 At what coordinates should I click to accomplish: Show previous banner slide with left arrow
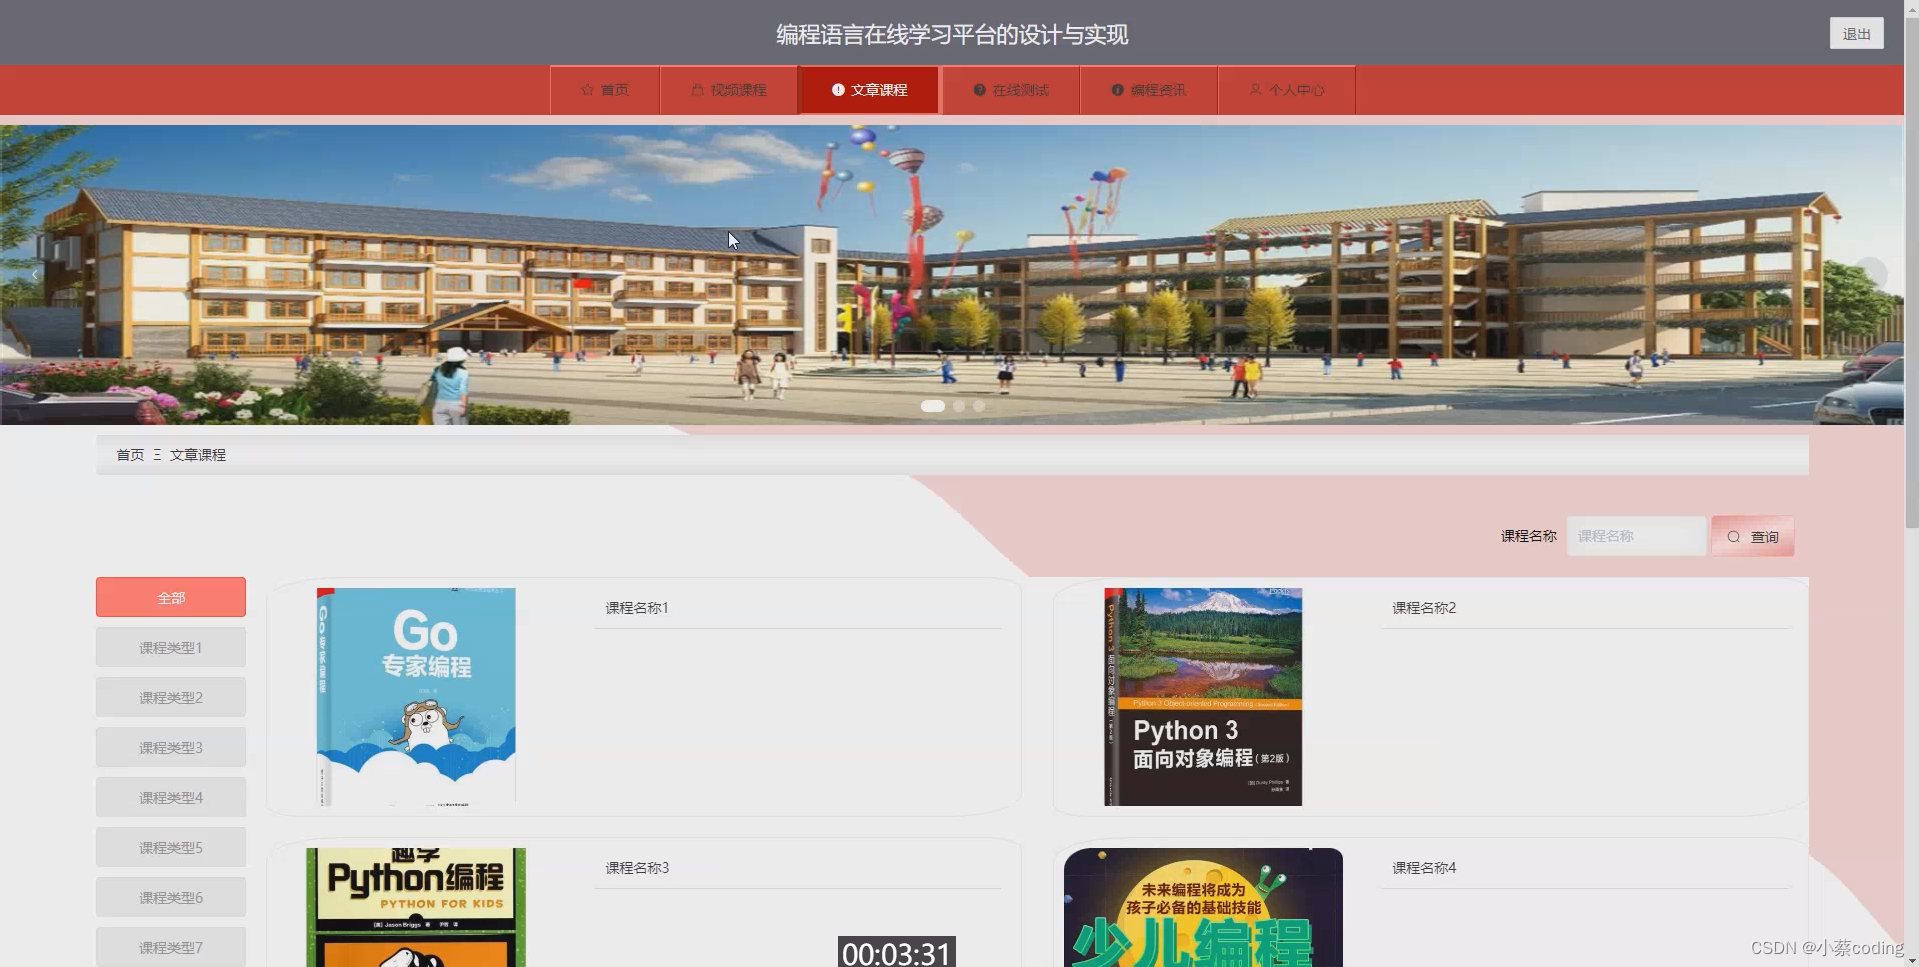pyautogui.click(x=34, y=275)
